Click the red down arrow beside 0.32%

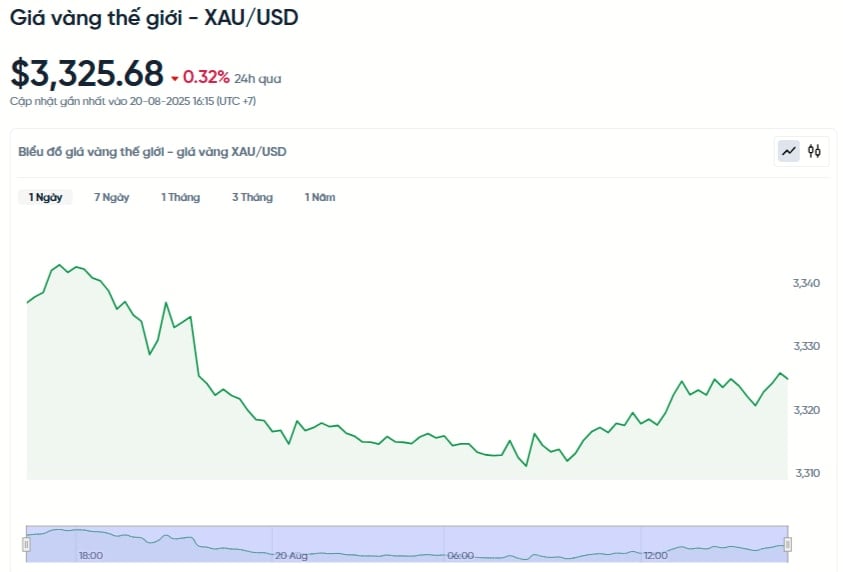pyautogui.click(x=175, y=78)
